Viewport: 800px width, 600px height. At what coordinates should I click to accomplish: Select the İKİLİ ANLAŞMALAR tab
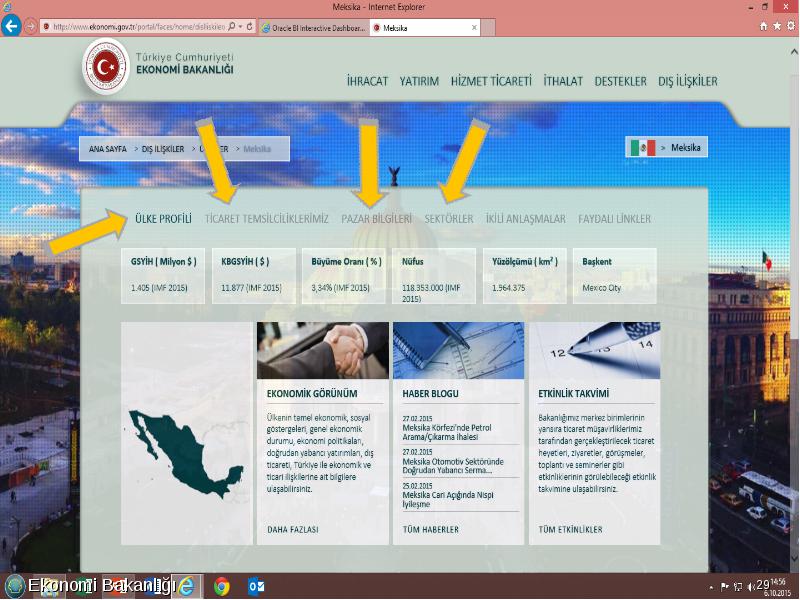coord(526,219)
